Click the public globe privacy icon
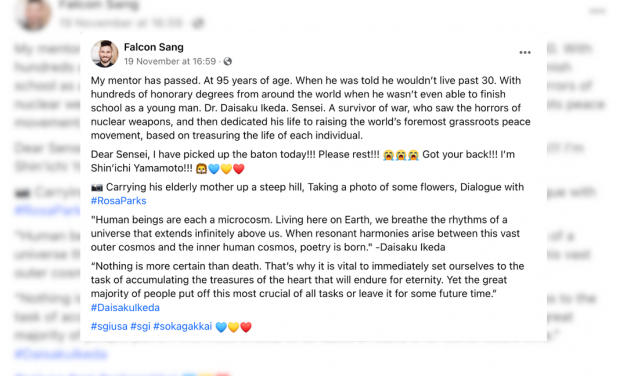The width and height of the screenshot is (627, 376). point(228,61)
